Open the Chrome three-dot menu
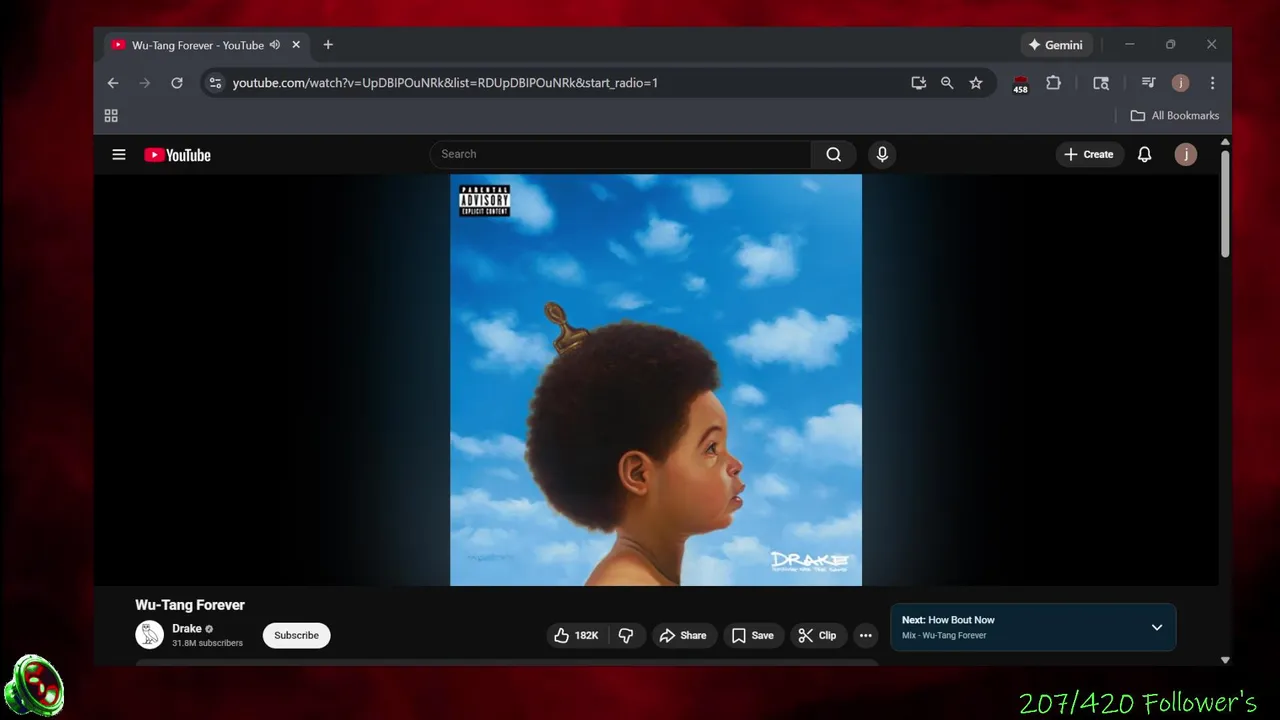 [1212, 83]
